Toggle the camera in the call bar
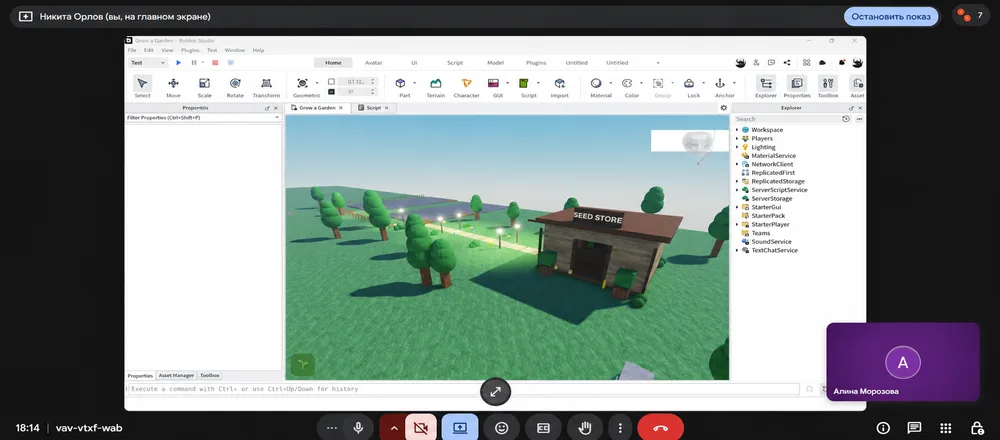The image size is (1000, 440). (x=420, y=428)
